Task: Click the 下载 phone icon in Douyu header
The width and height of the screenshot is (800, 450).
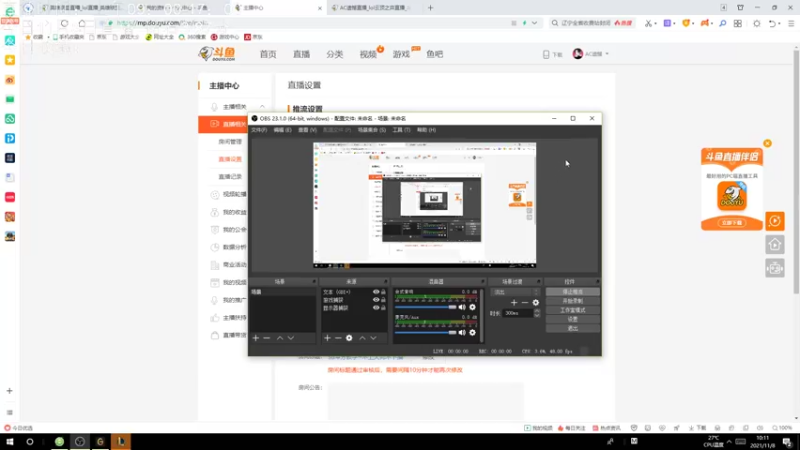Action: pos(546,54)
